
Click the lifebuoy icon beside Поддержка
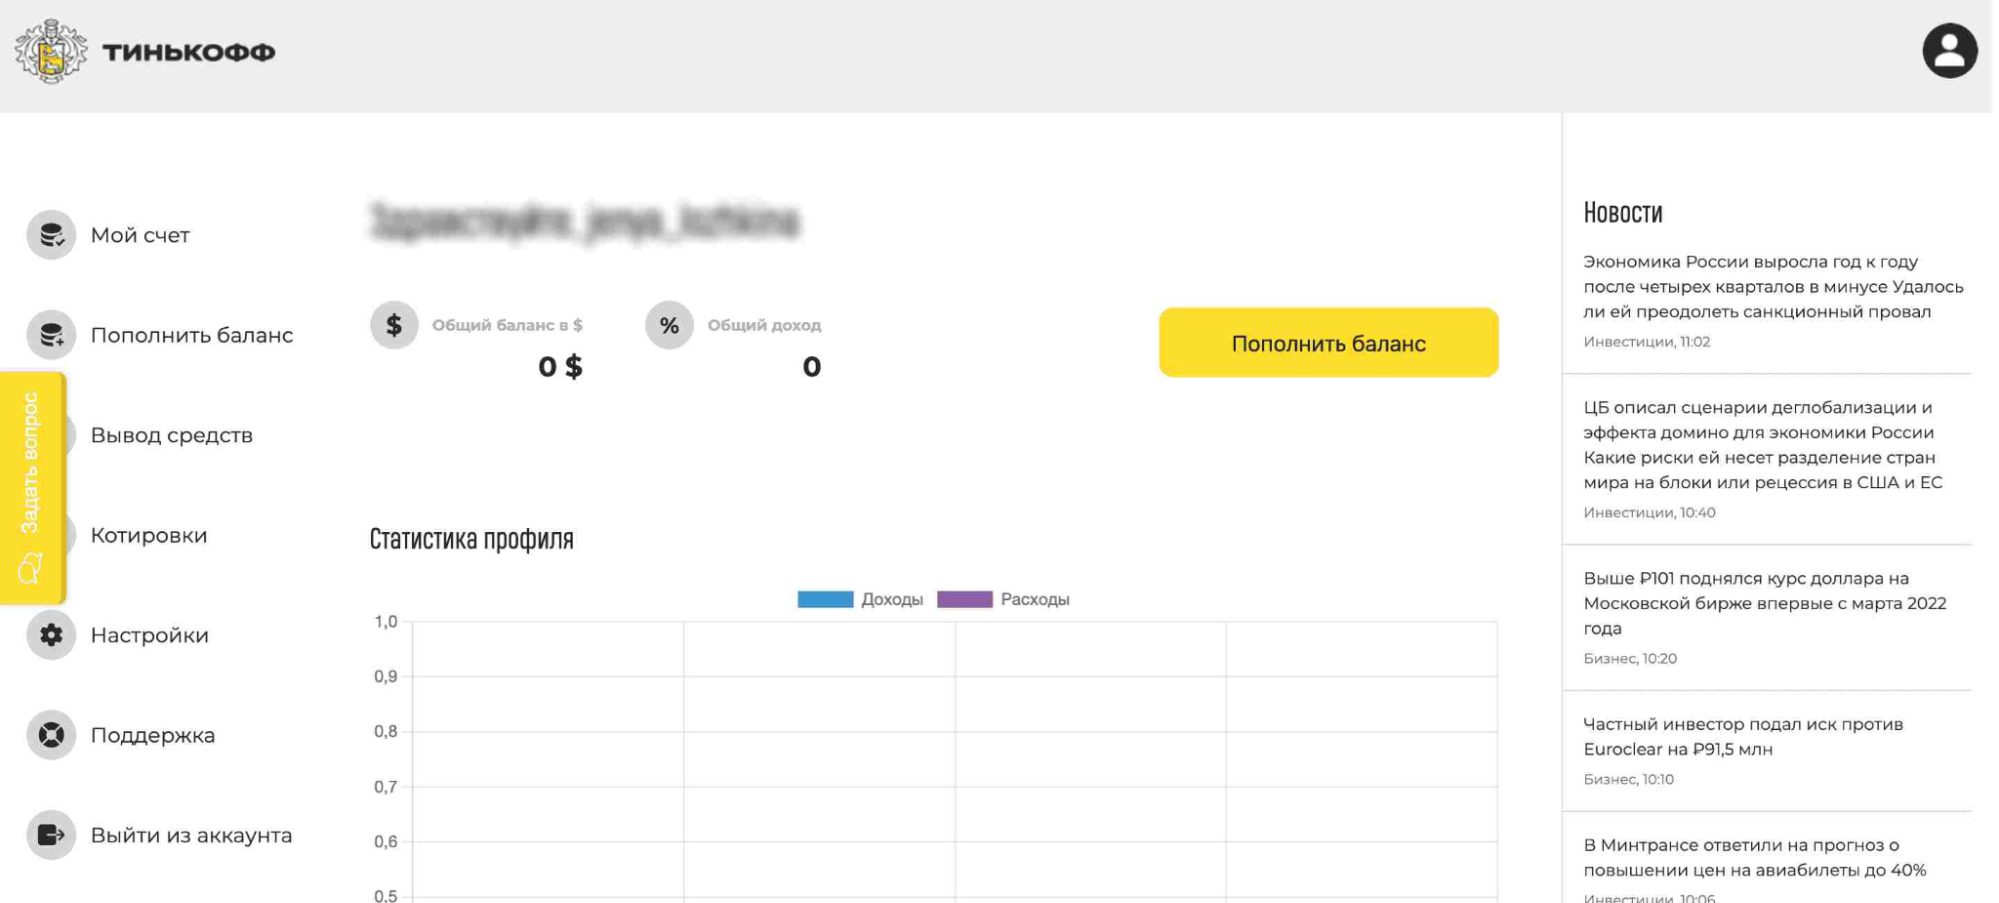coord(51,735)
